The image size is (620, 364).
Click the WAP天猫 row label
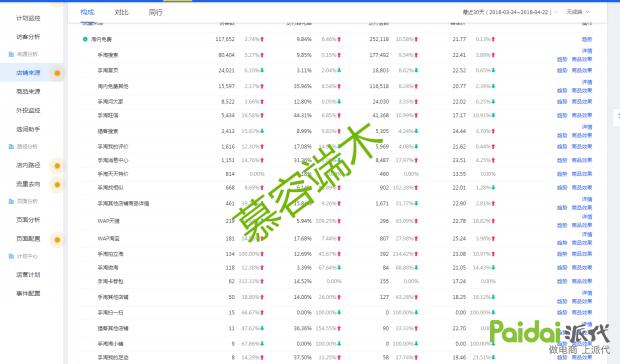pos(108,221)
